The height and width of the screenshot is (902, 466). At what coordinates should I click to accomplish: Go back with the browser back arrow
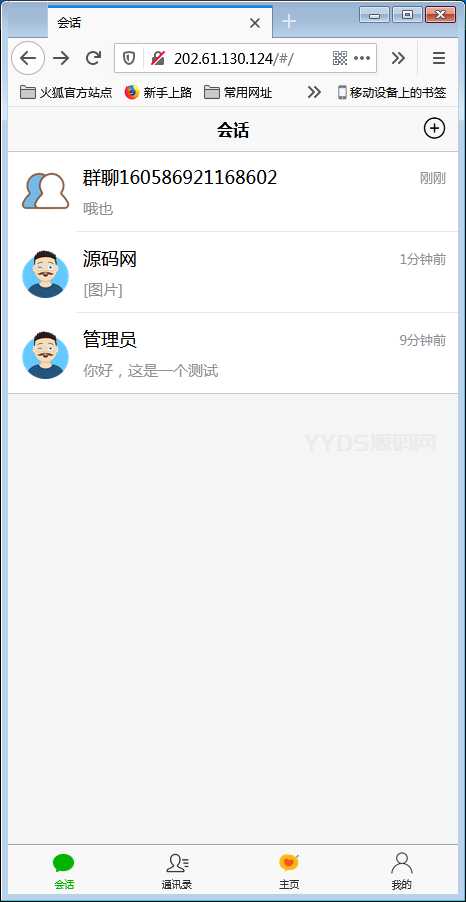28,58
